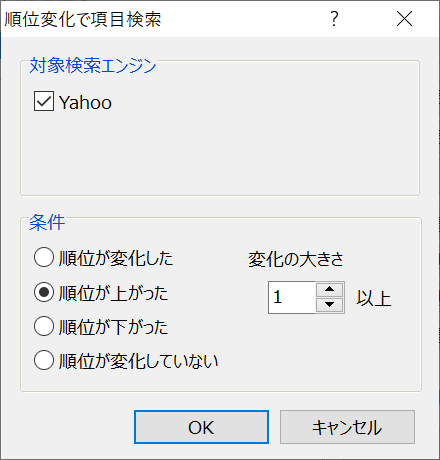Click the 順位が下がった label text

[113, 327]
